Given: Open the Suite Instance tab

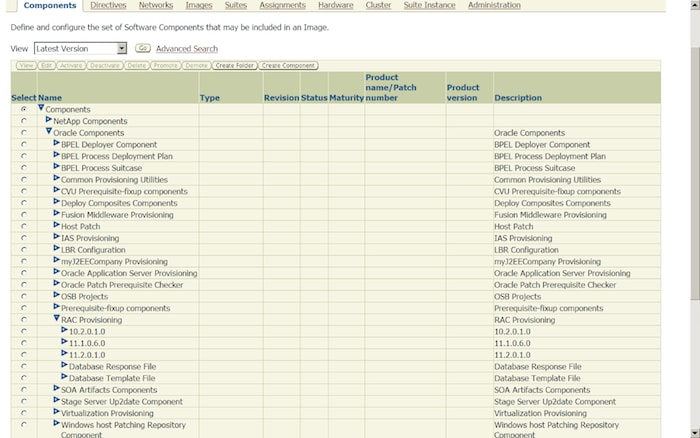Looking at the screenshot, I should [429, 5].
